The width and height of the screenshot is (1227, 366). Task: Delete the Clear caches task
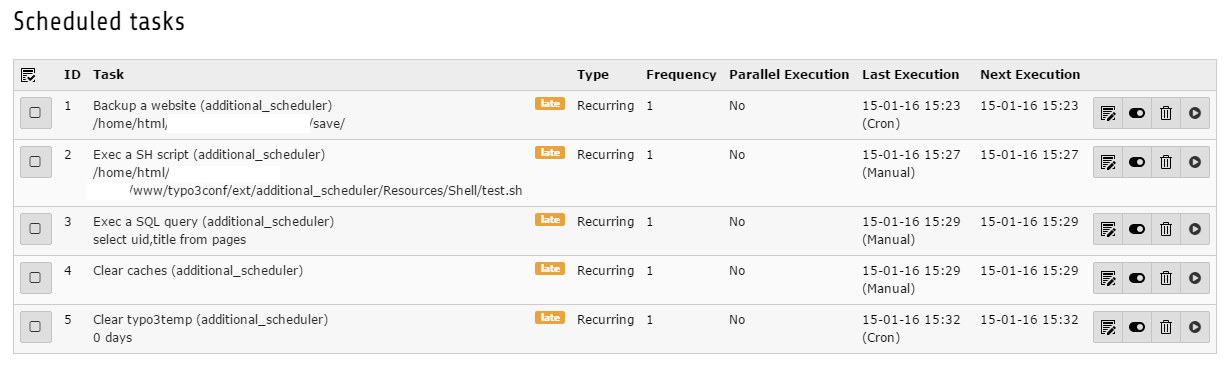coord(1166,278)
